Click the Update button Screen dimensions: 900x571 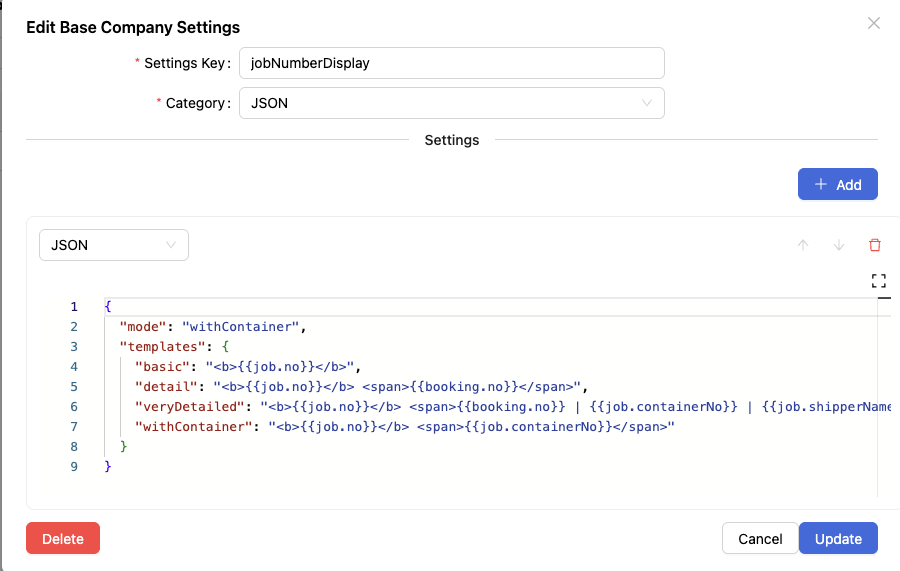click(838, 538)
